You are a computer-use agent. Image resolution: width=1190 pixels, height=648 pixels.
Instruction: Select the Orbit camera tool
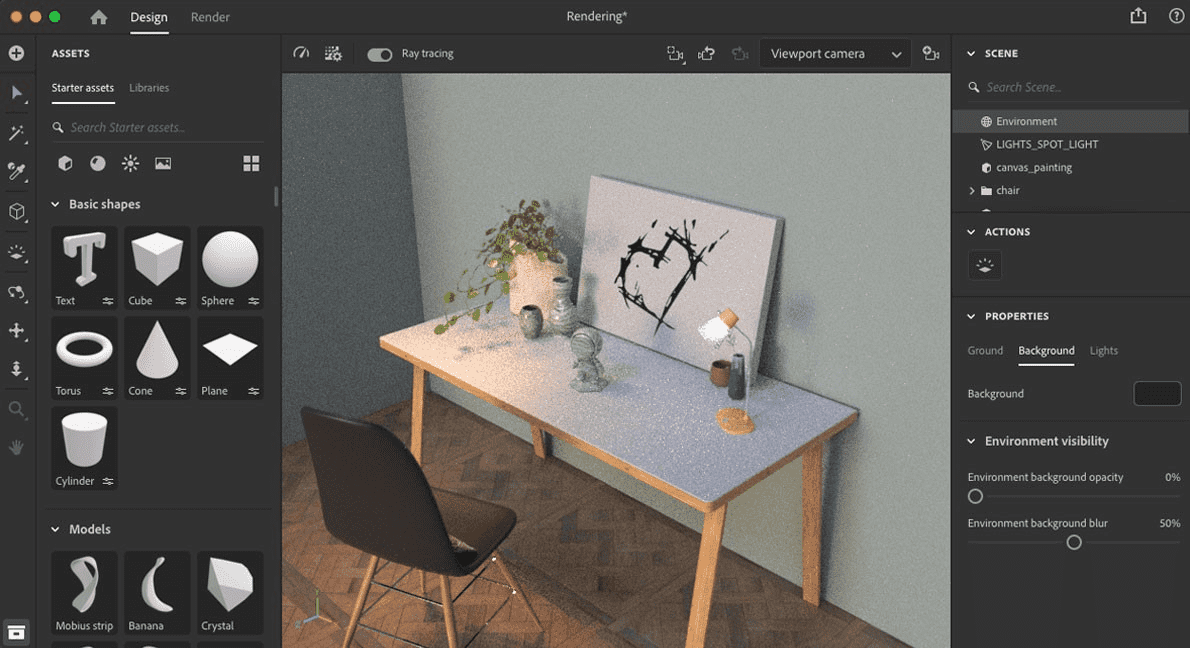17,292
